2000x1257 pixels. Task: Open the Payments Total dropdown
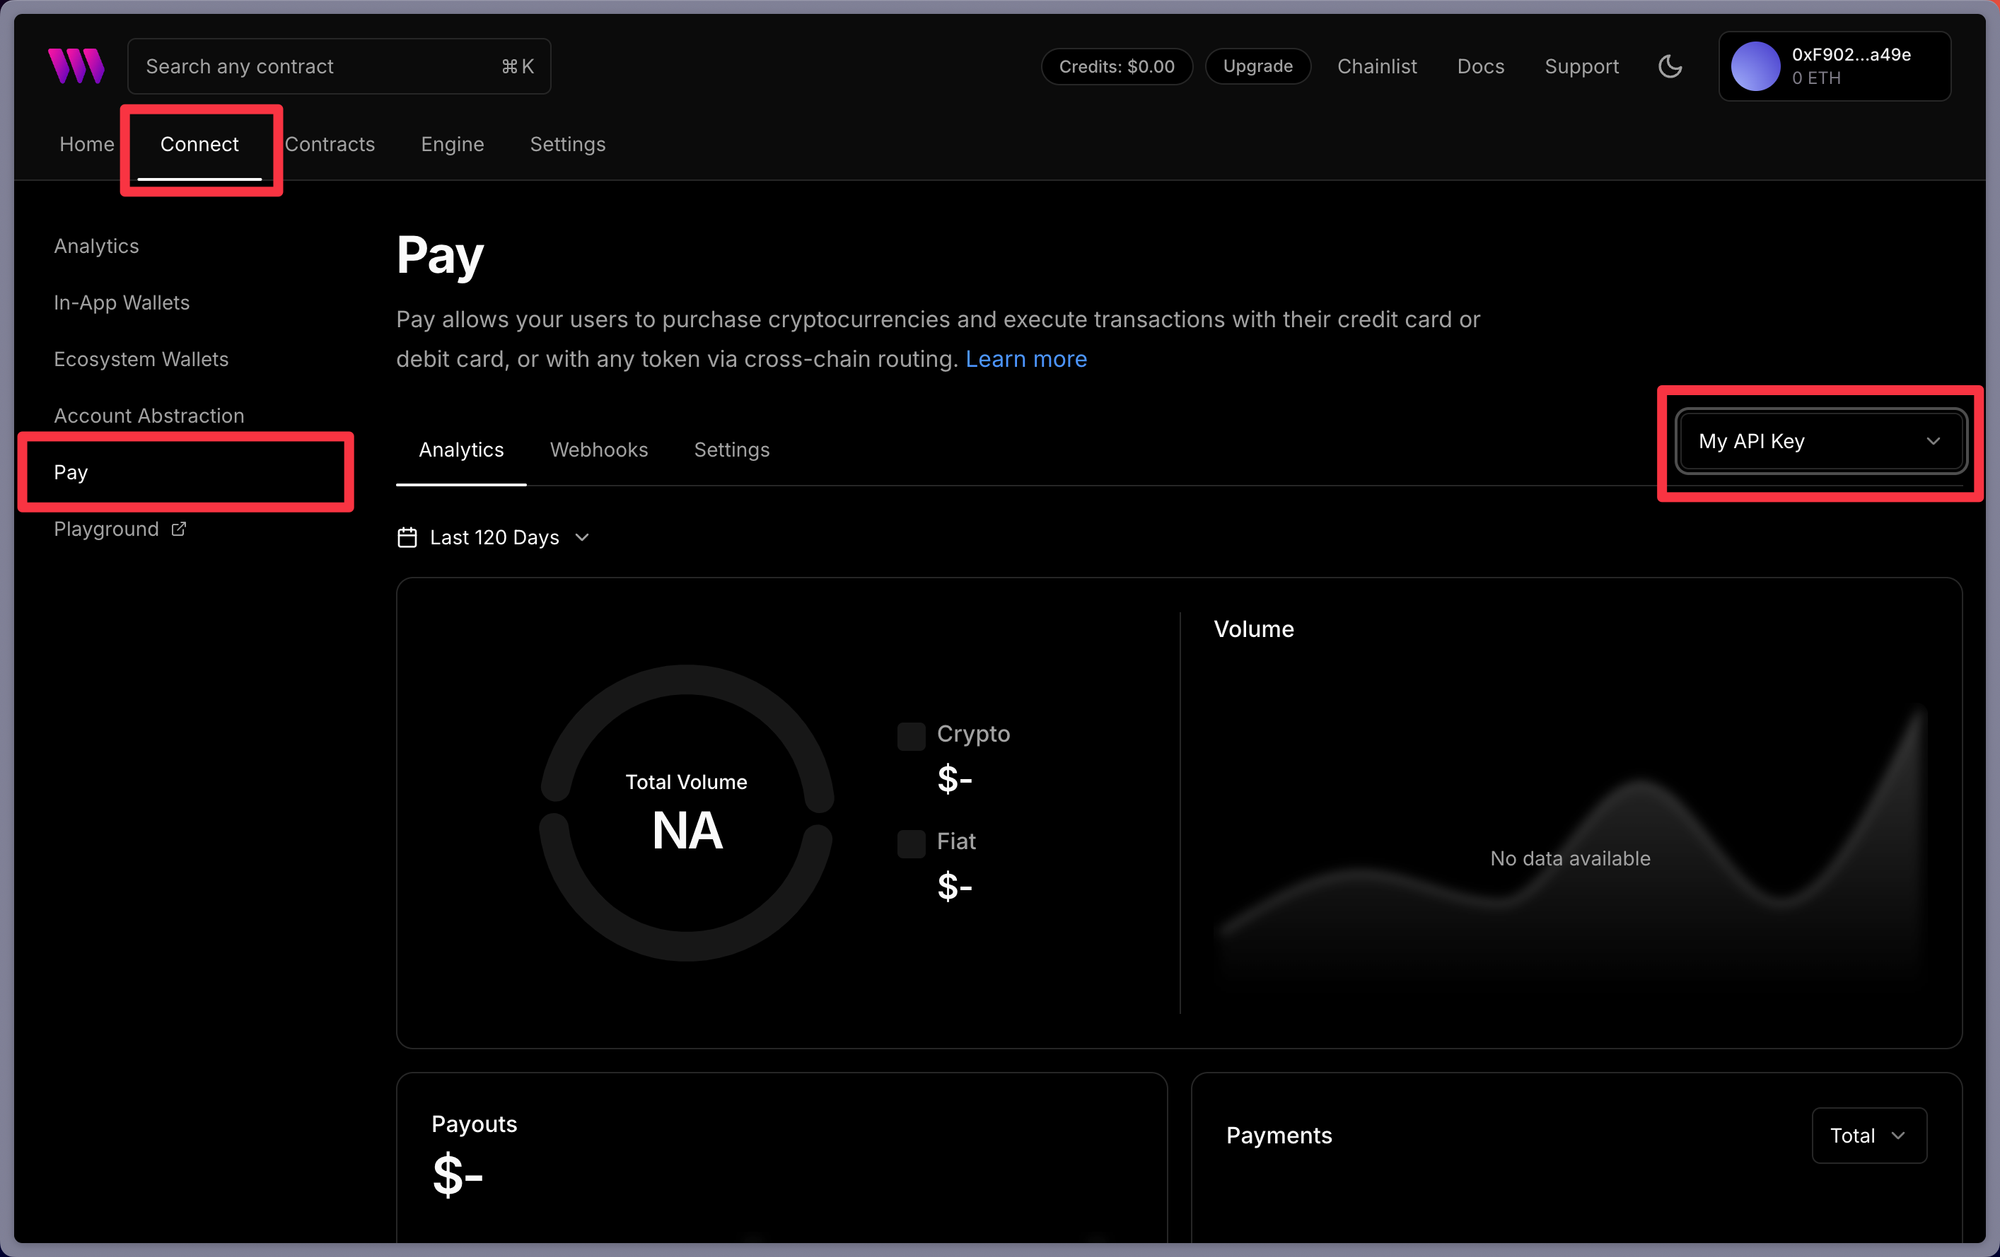1868,1135
